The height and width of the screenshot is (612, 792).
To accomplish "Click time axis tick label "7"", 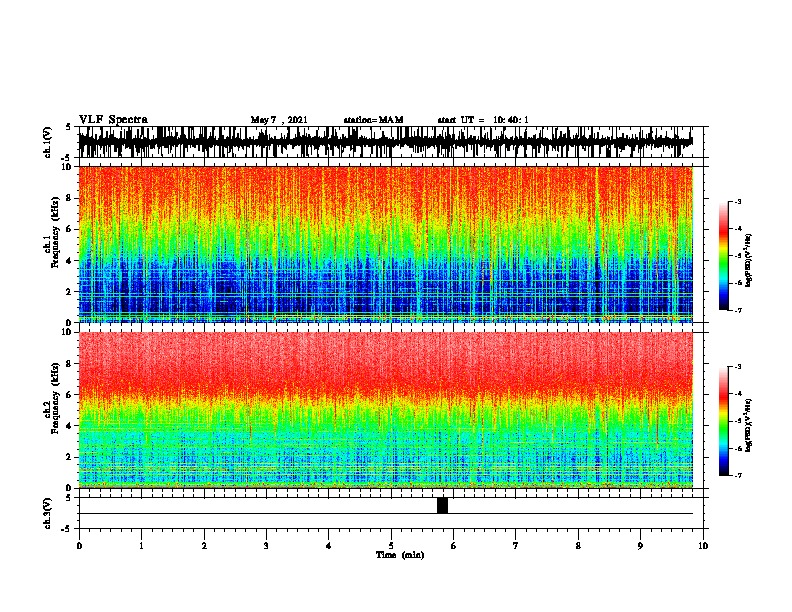I will pyautogui.click(x=516, y=545).
